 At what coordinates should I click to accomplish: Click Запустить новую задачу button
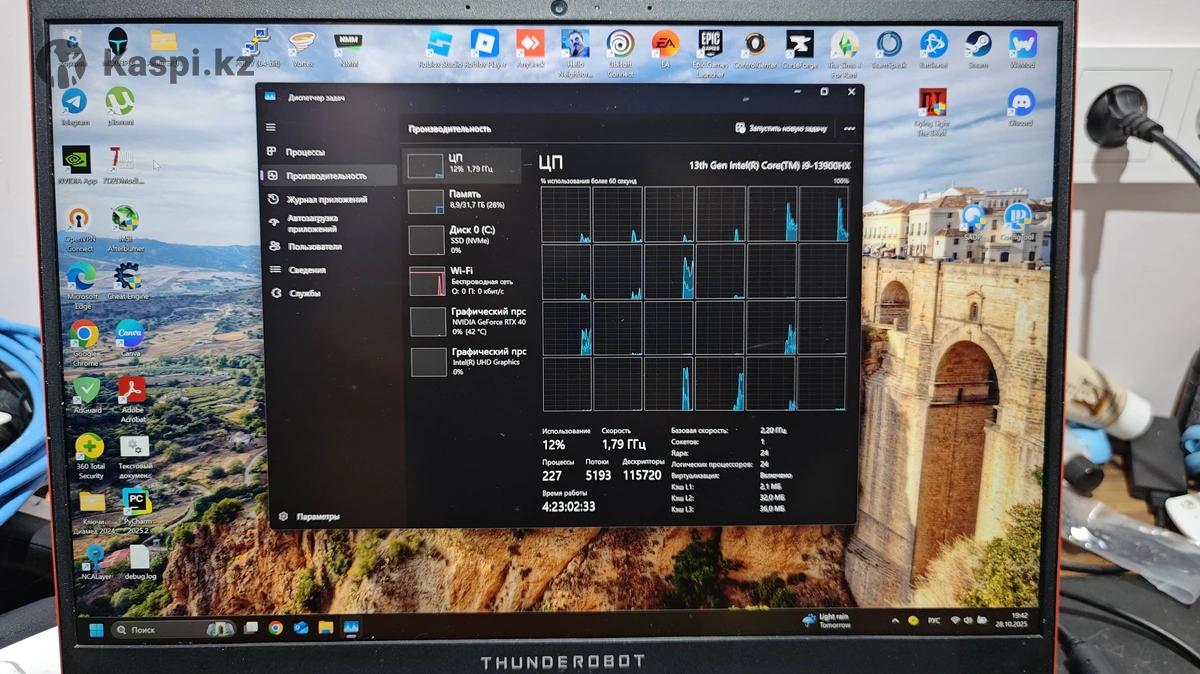tap(781, 129)
